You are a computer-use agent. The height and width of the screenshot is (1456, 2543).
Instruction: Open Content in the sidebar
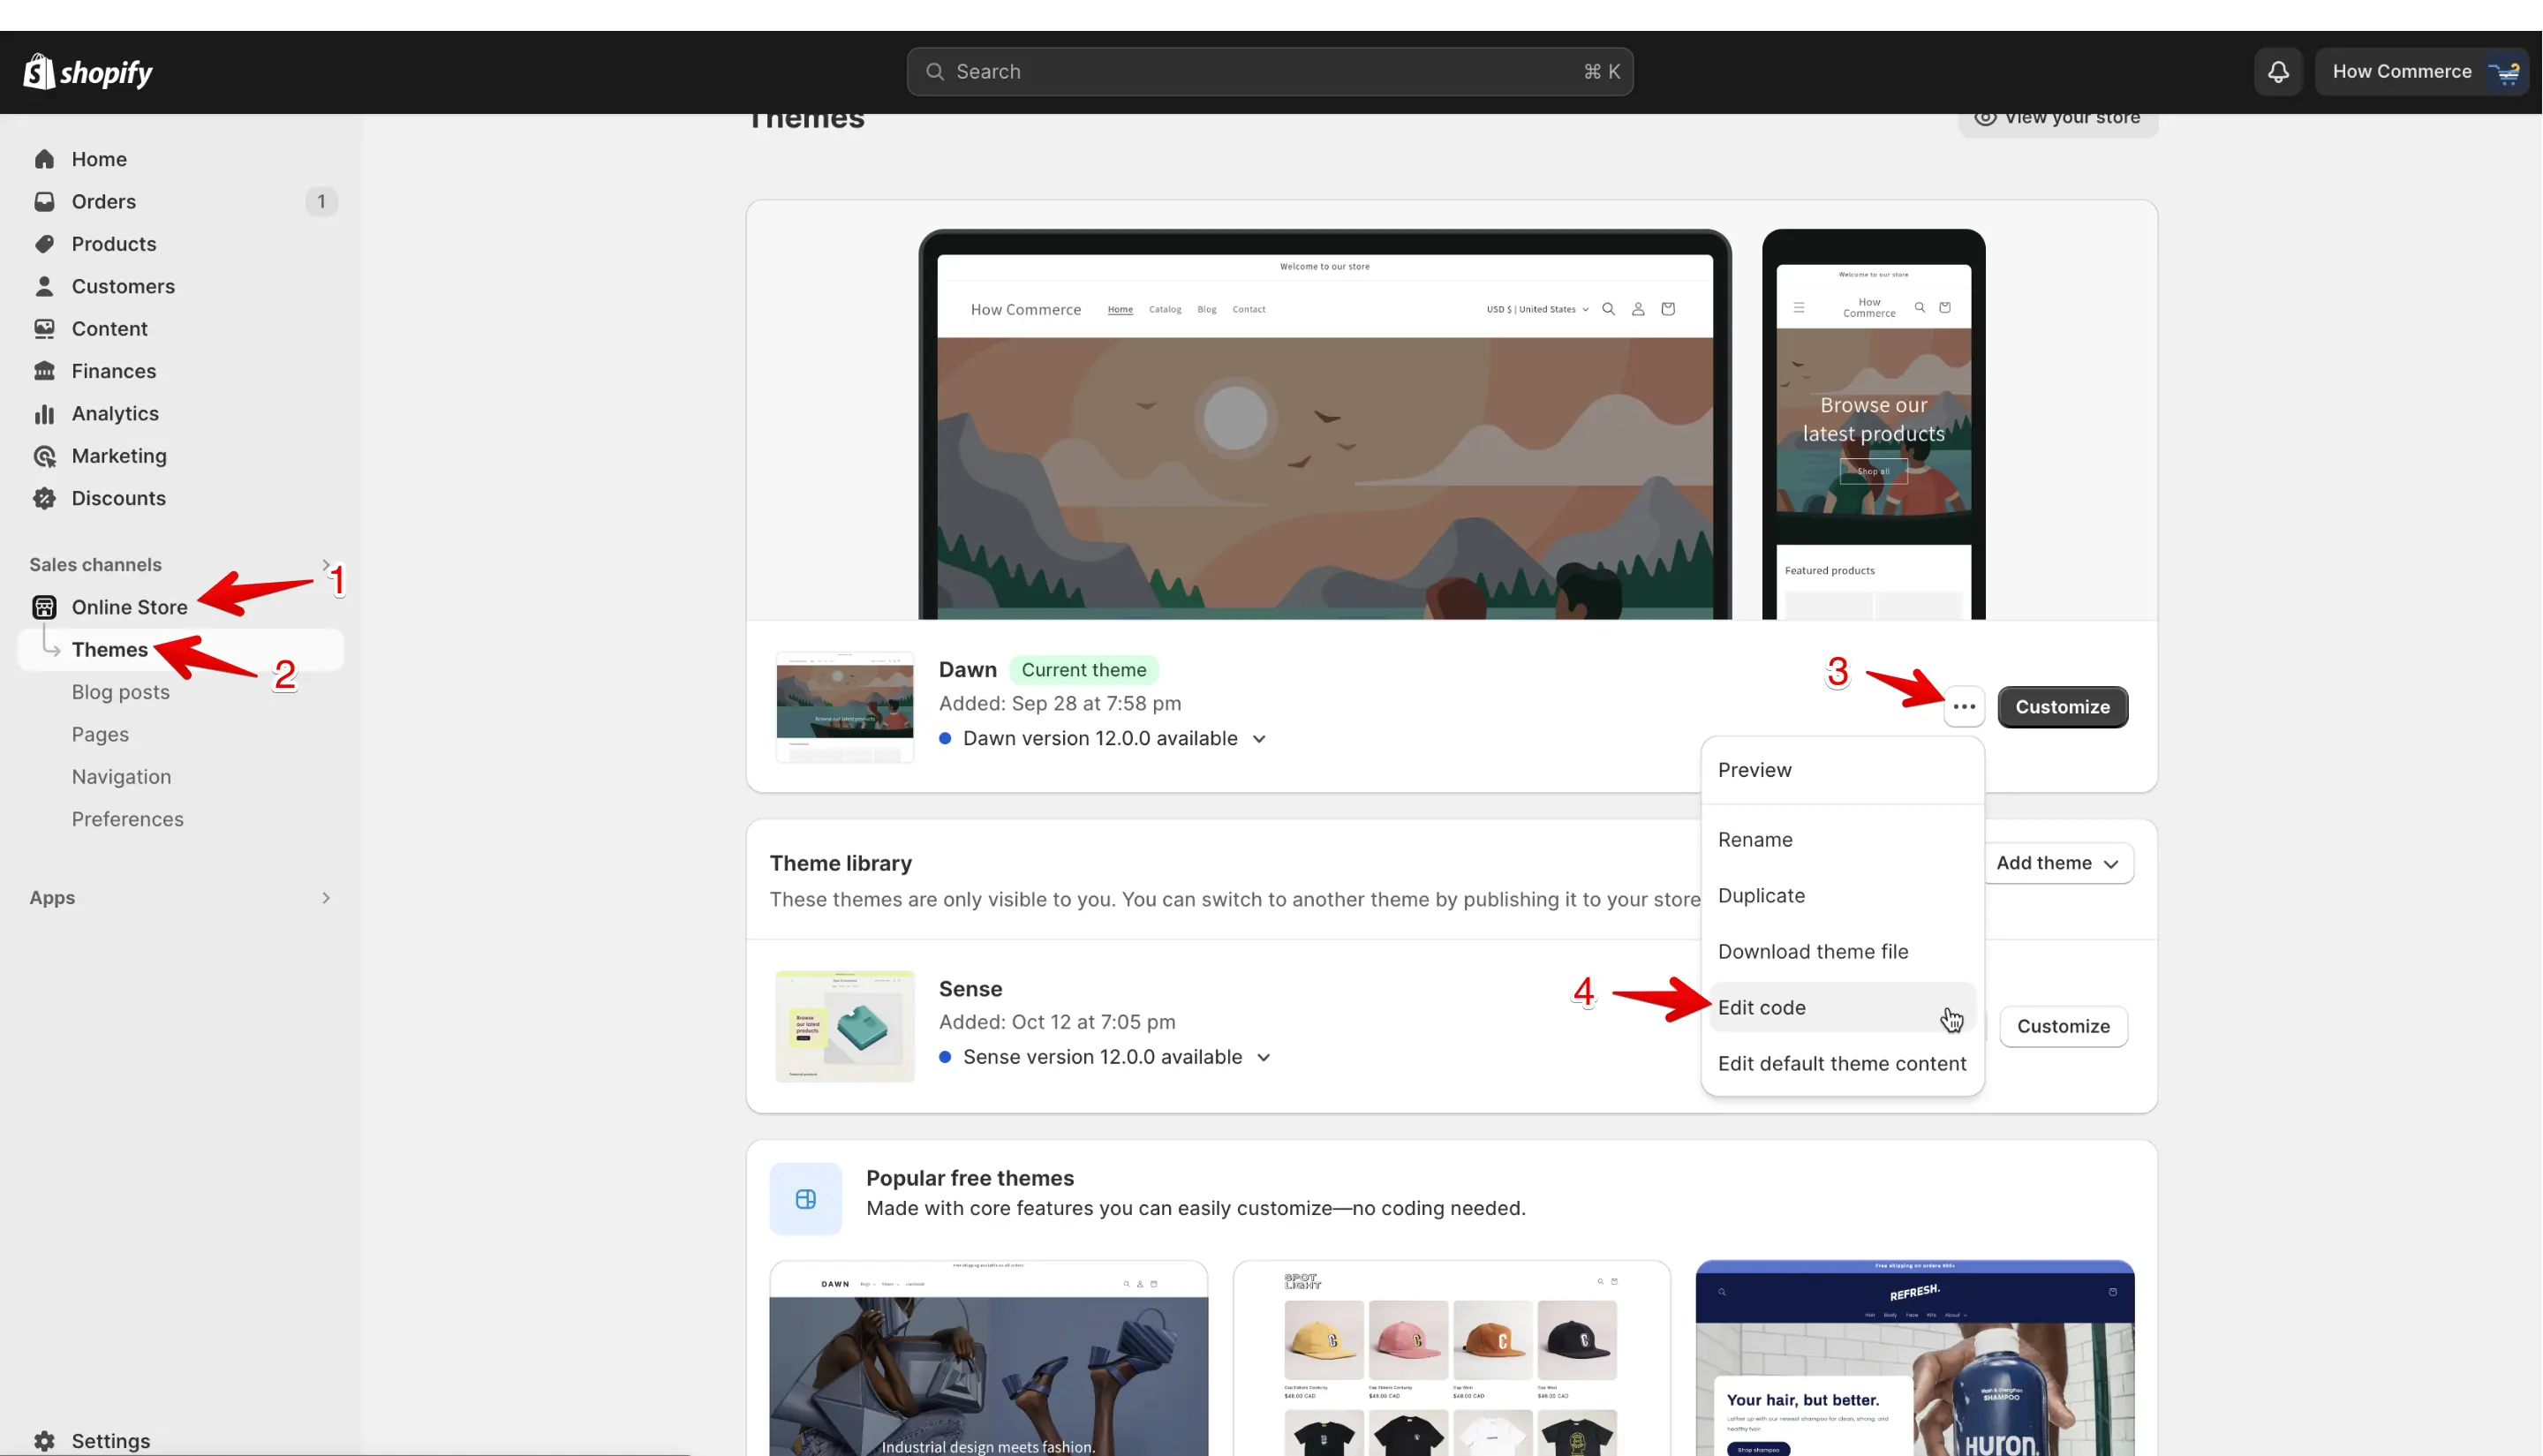110,328
